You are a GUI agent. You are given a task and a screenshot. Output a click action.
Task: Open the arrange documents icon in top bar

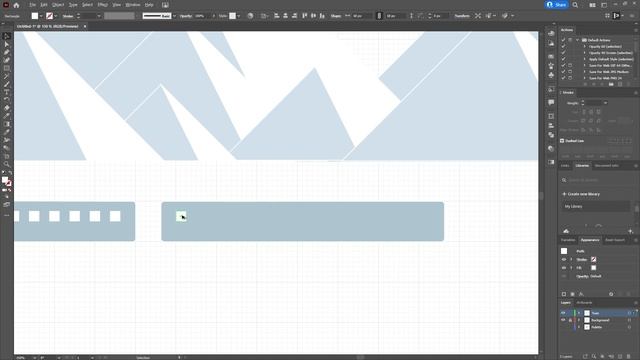[x=592, y=5]
